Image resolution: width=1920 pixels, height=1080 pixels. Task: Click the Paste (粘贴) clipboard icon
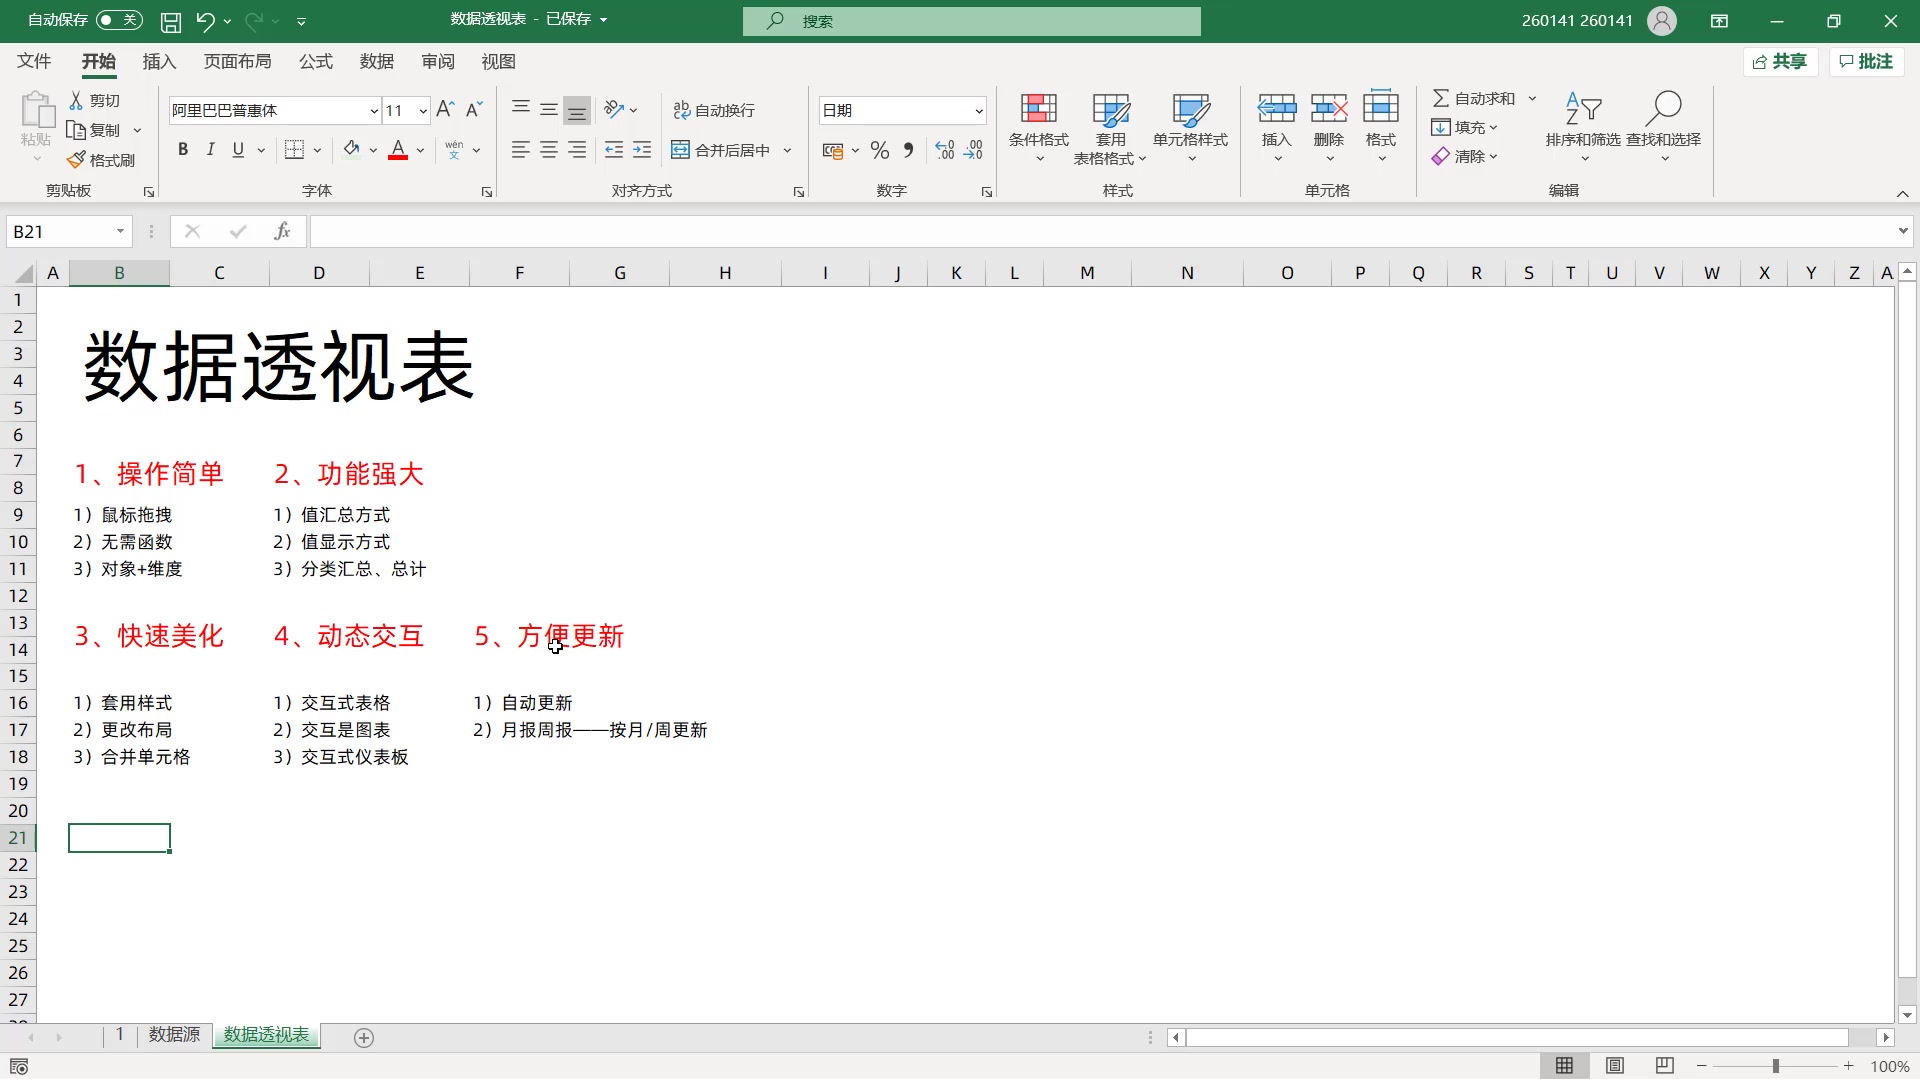coord(37,111)
